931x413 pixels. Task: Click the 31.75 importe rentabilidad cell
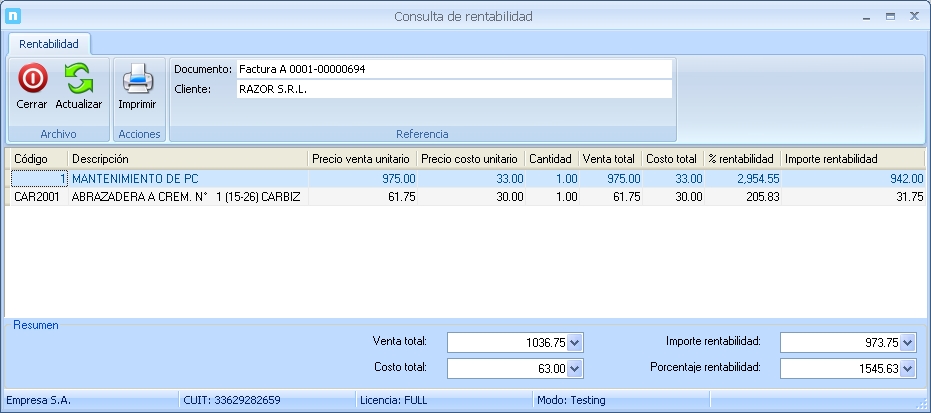coord(853,197)
